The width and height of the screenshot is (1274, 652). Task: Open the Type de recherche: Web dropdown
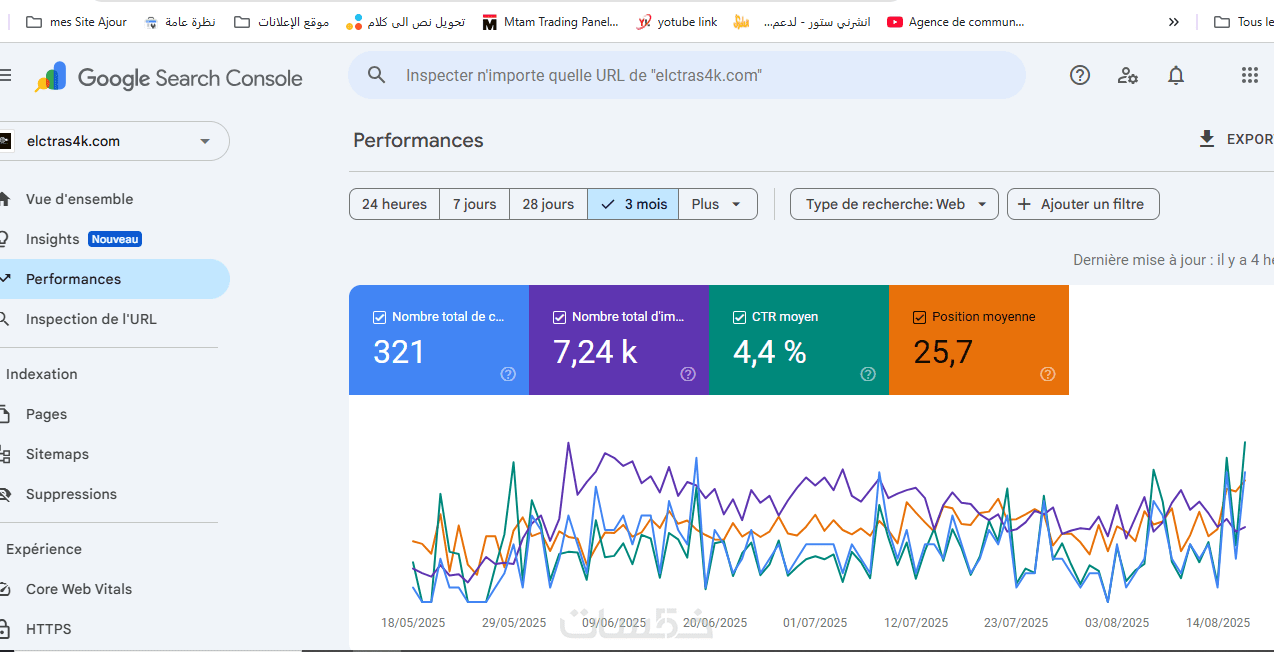894,204
